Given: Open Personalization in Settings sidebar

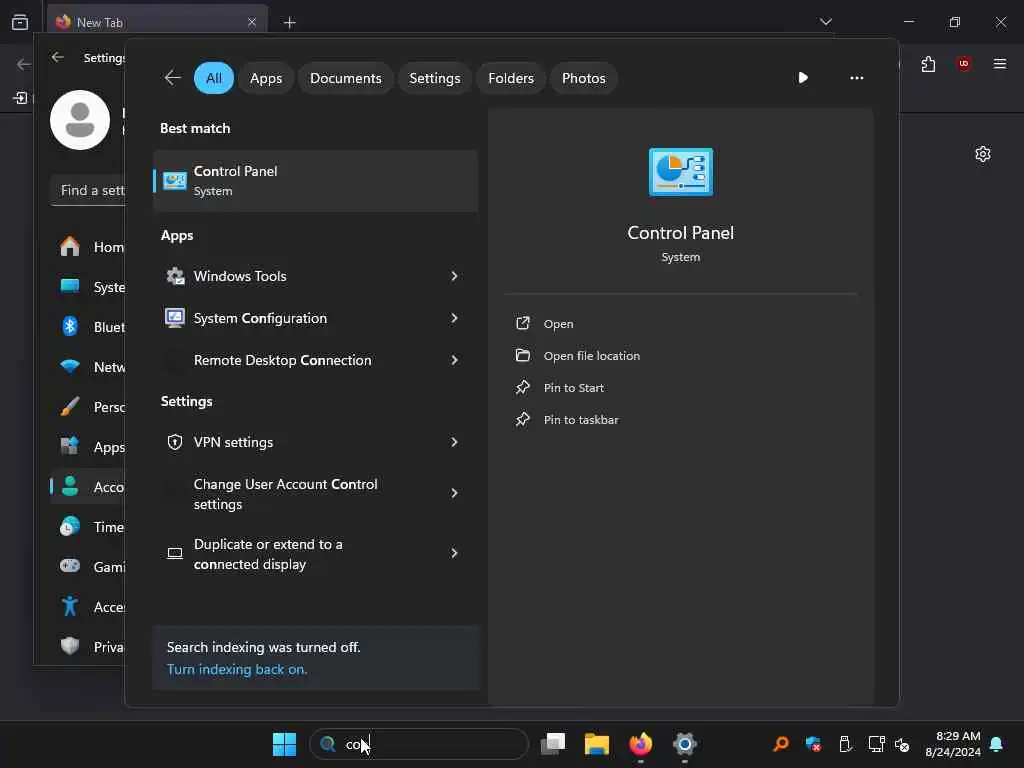Looking at the screenshot, I should point(88,407).
